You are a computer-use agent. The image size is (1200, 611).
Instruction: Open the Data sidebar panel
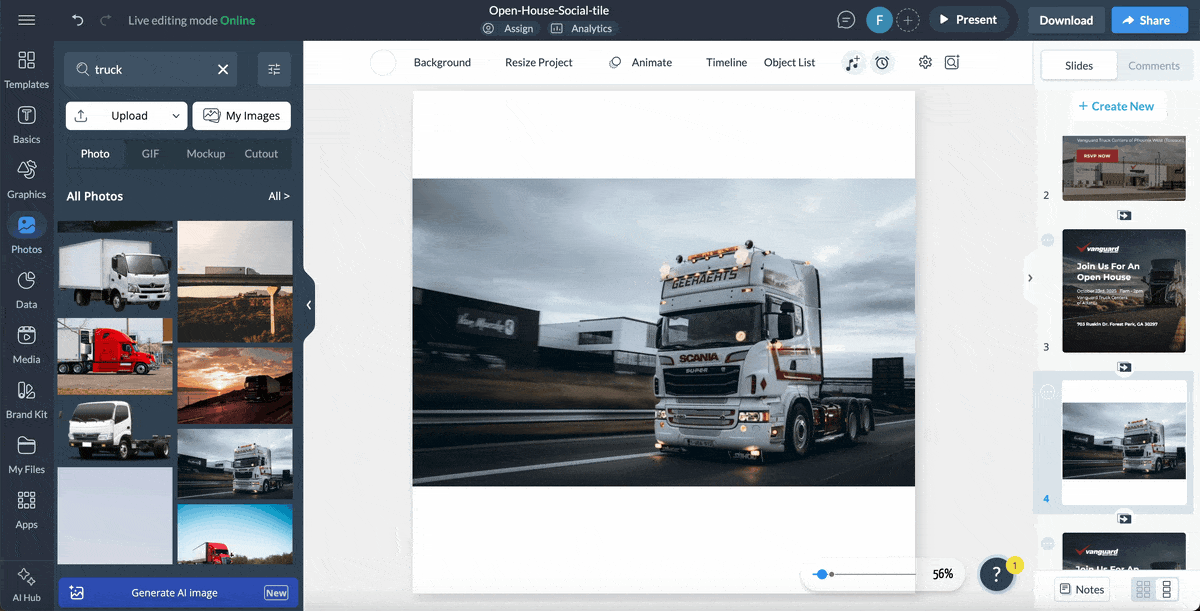pos(27,290)
